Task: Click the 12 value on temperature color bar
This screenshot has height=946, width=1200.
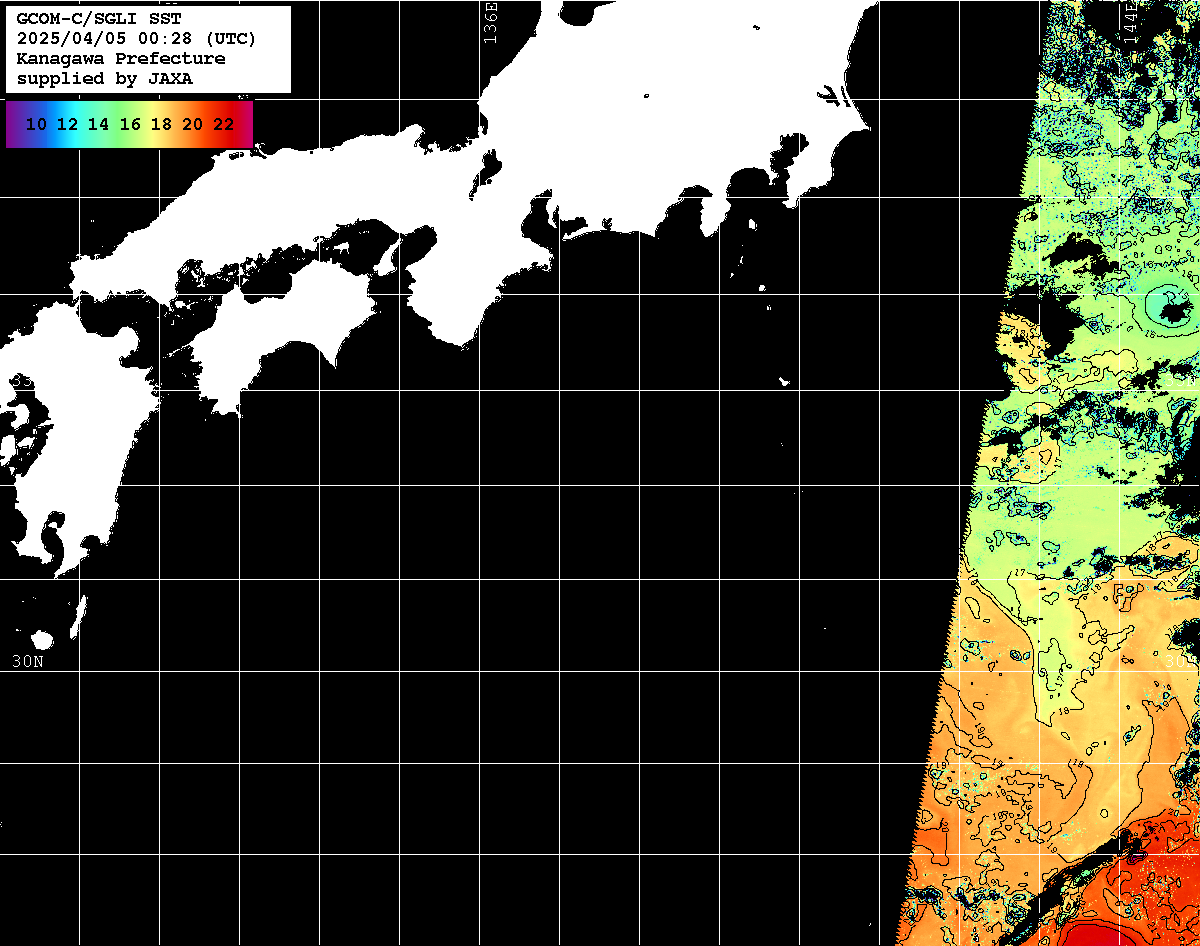Action: pyautogui.click(x=67, y=124)
